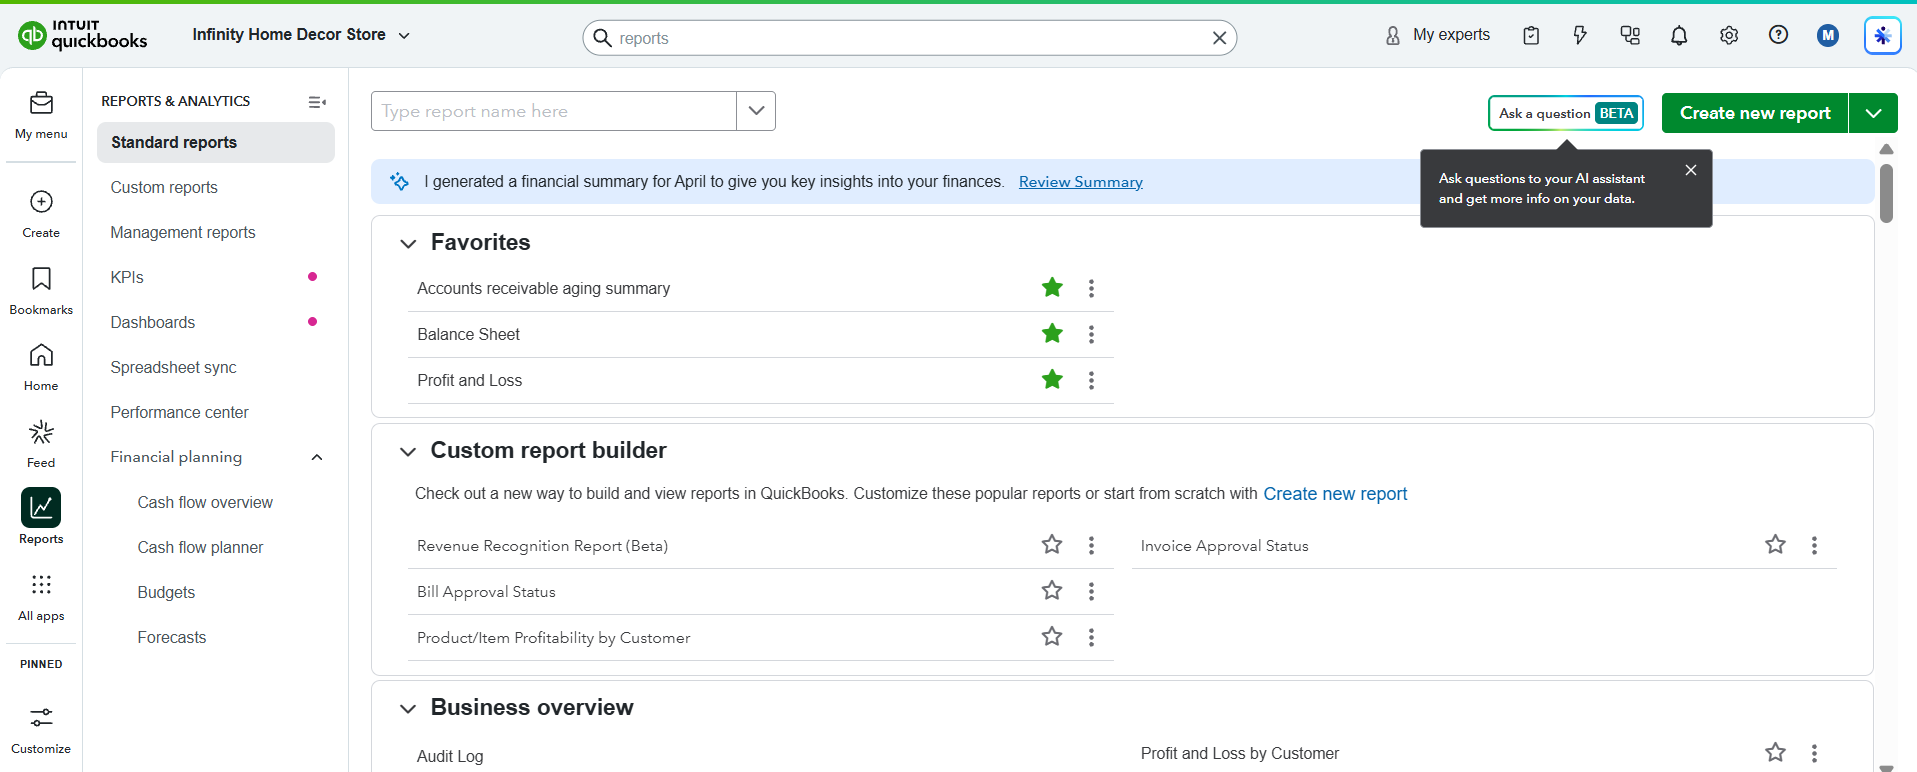
Task: Open more options for Profit and Loss
Action: pyautogui.click(x=1091, y=380)
